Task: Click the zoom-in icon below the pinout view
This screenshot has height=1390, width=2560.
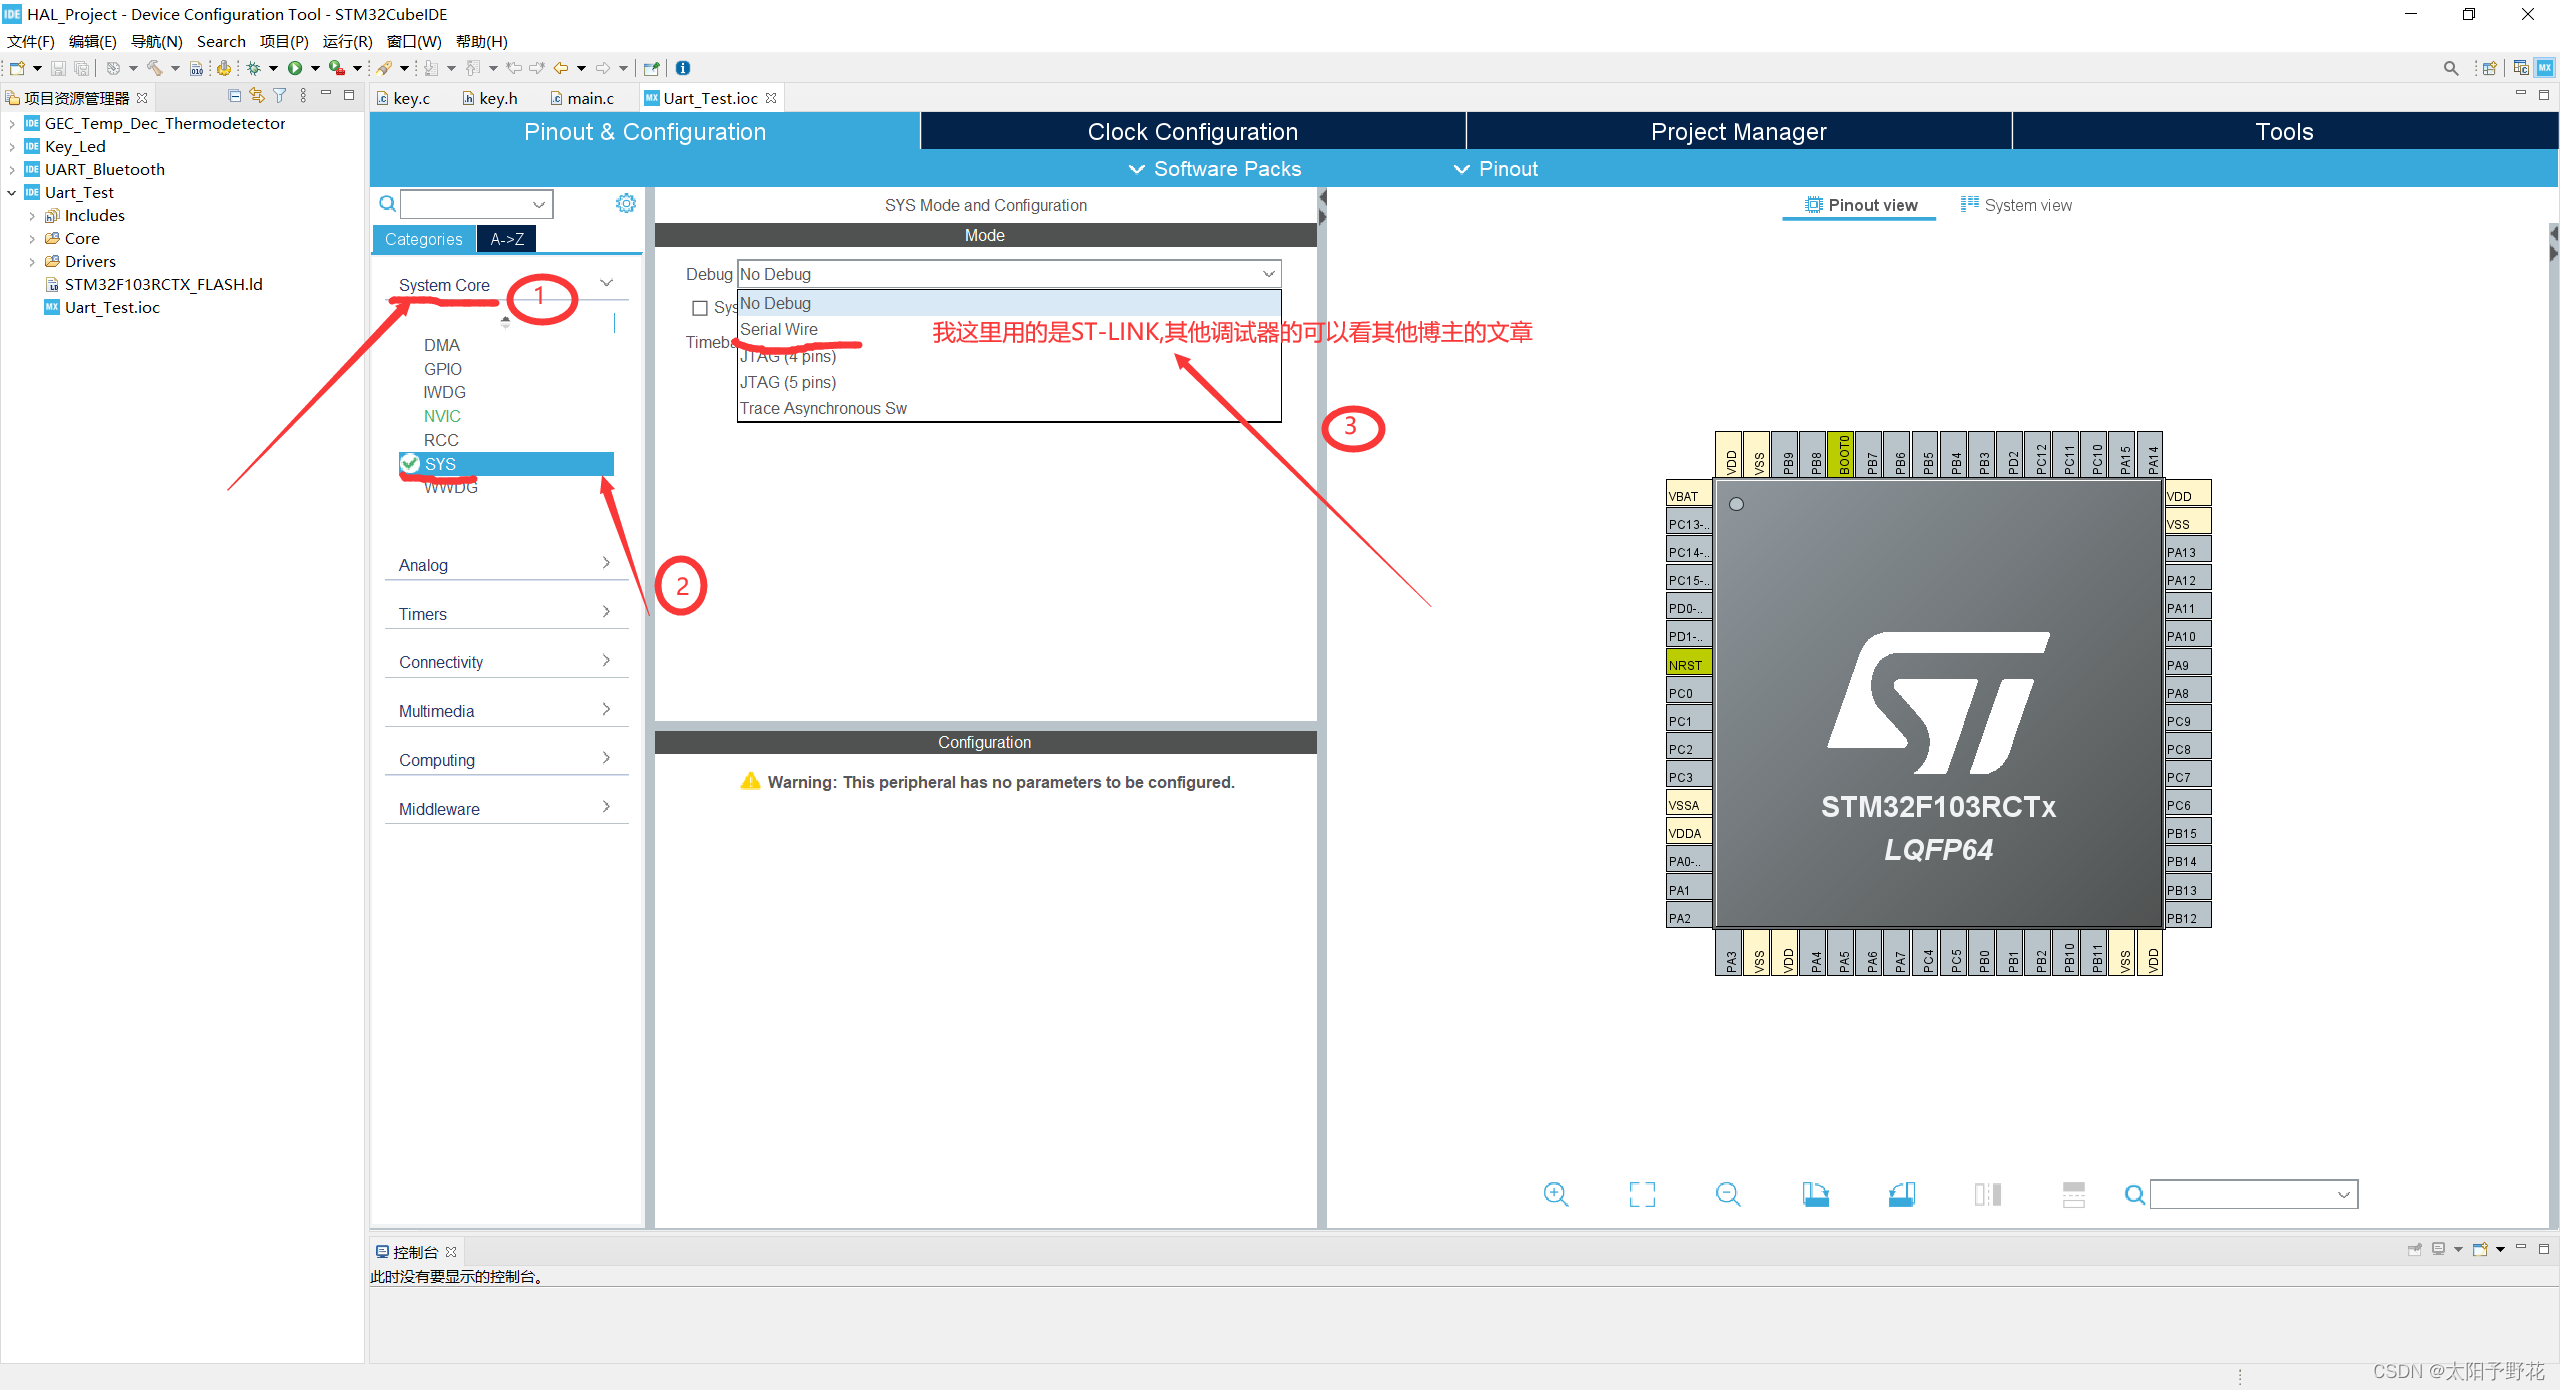Action: [x=1555, y=1194]
